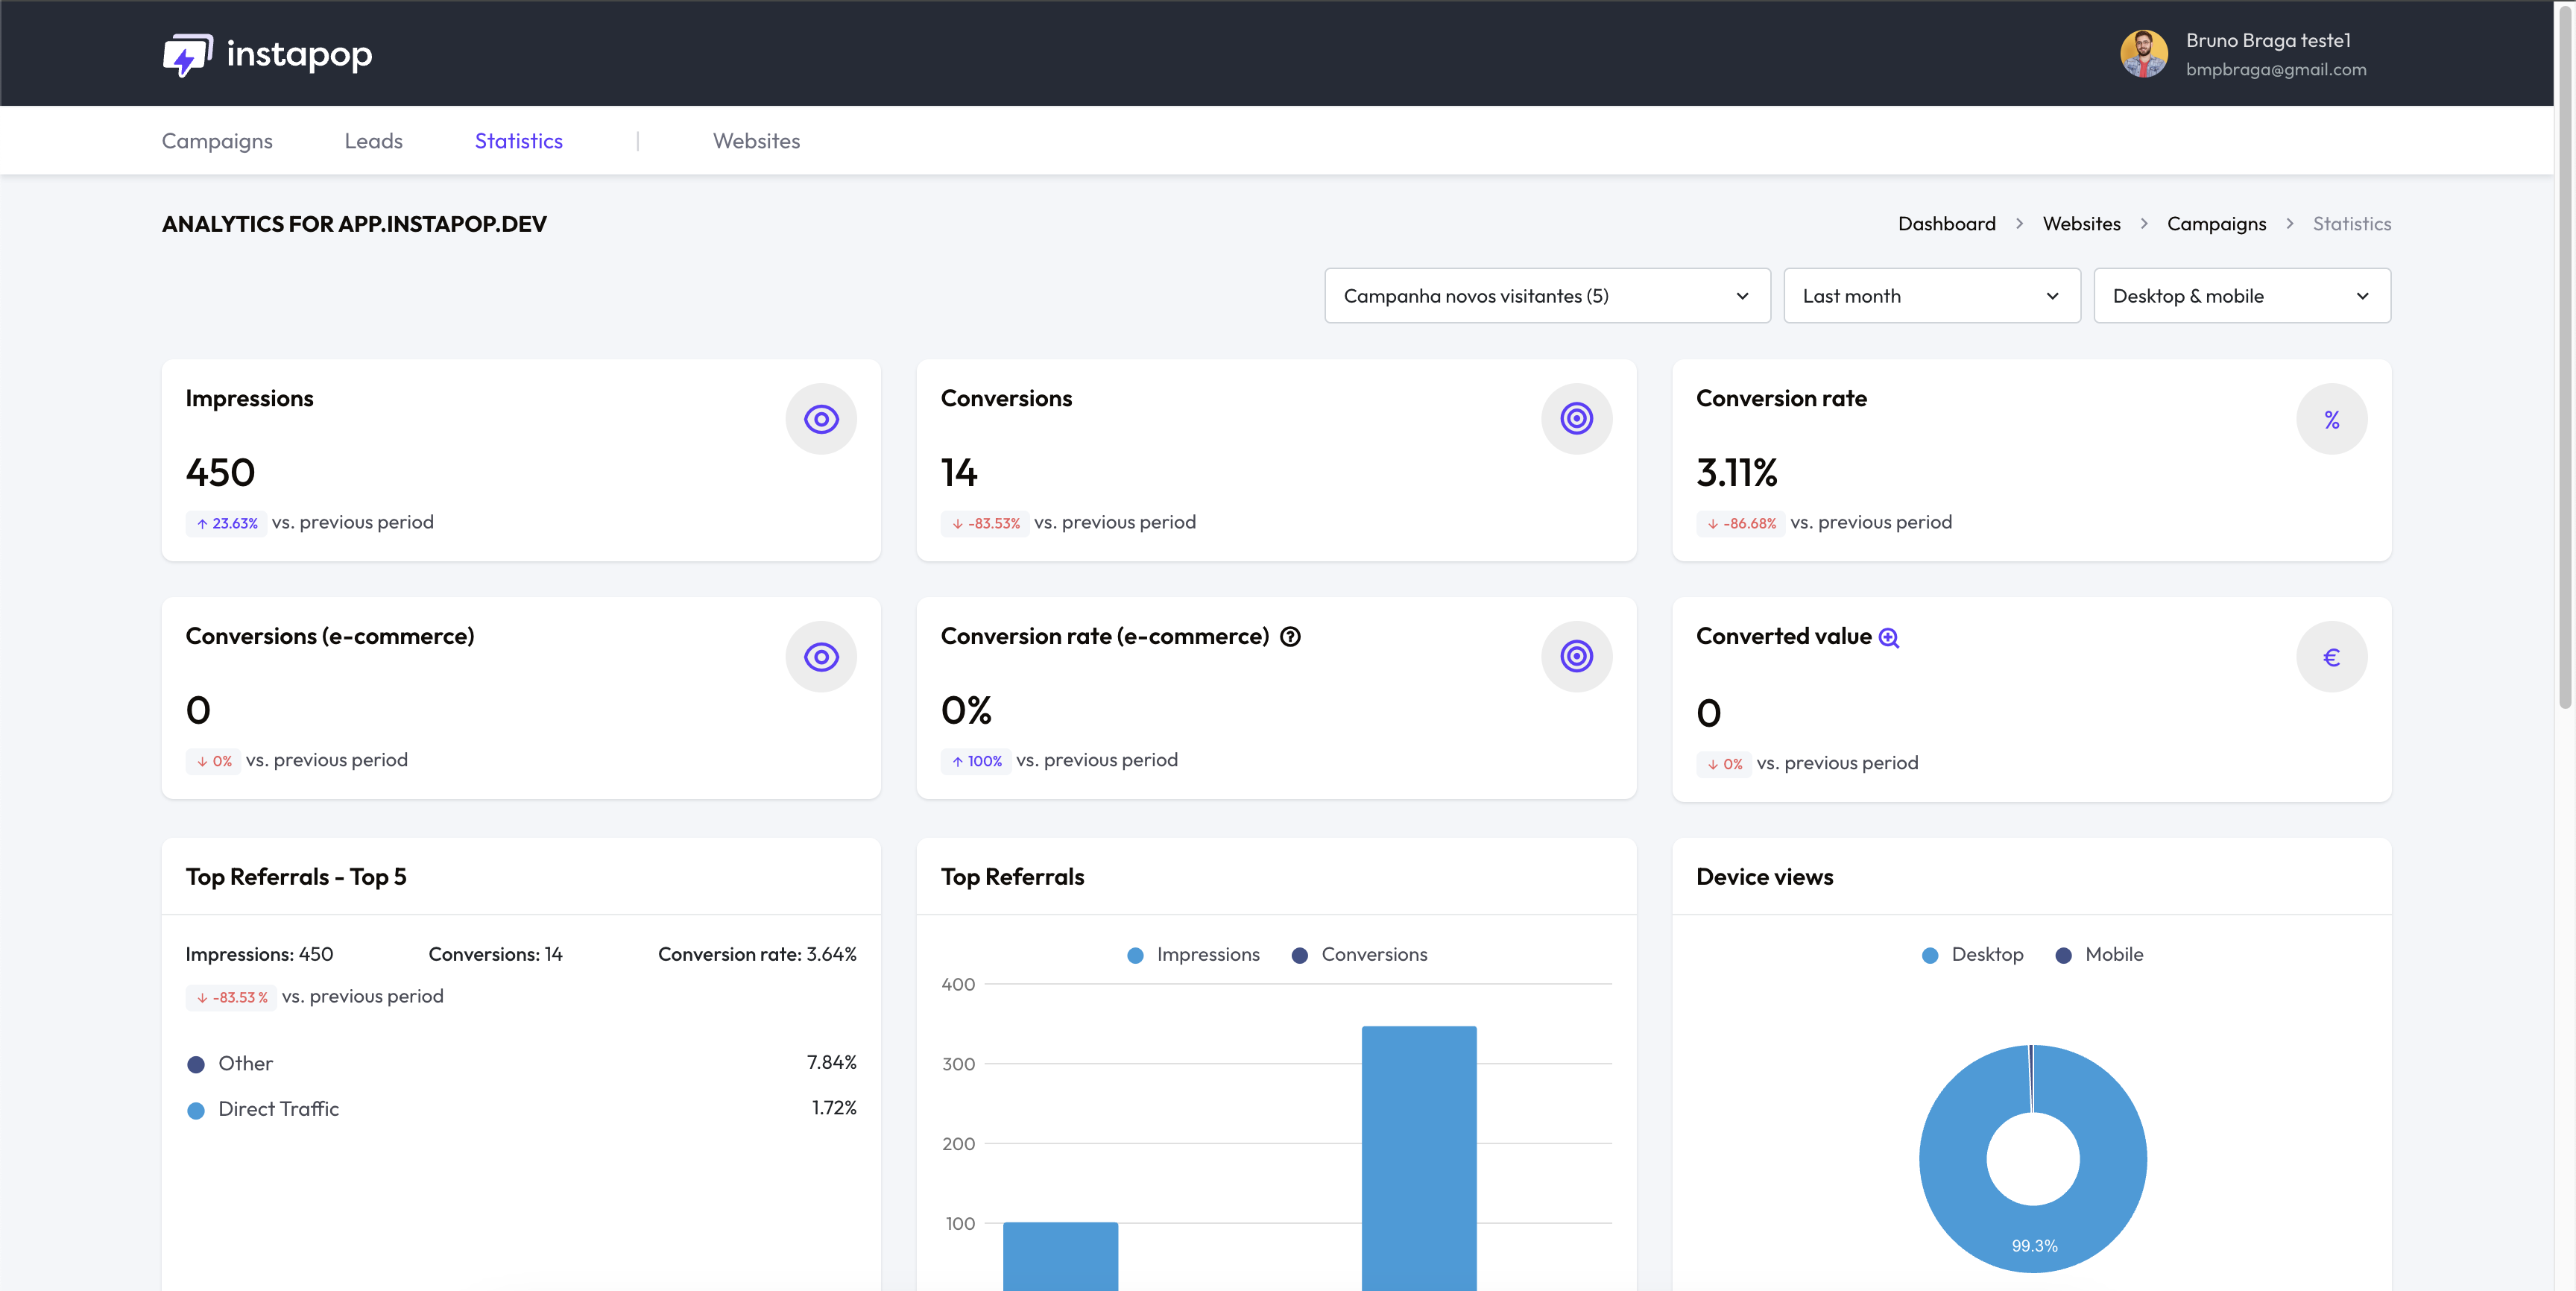Click the 100% e-commerce rate badge
The width and height of the screenshot is (2576, 1291).
click(x=976, y=761)
